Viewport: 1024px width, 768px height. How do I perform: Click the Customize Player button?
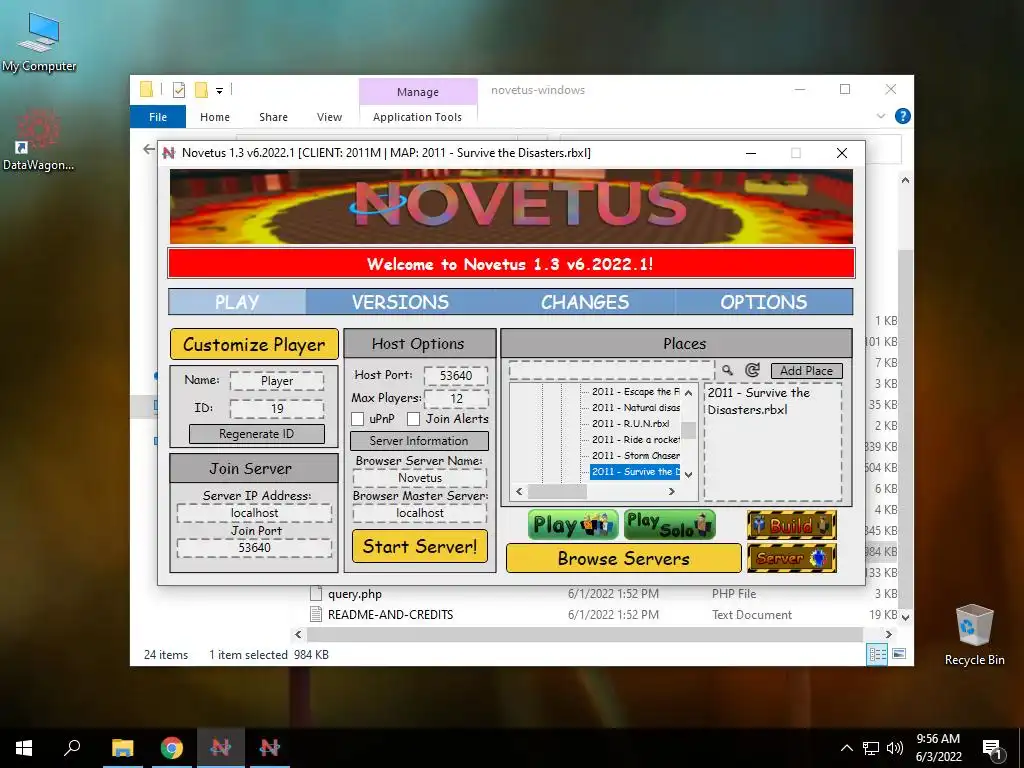(254, 344)
